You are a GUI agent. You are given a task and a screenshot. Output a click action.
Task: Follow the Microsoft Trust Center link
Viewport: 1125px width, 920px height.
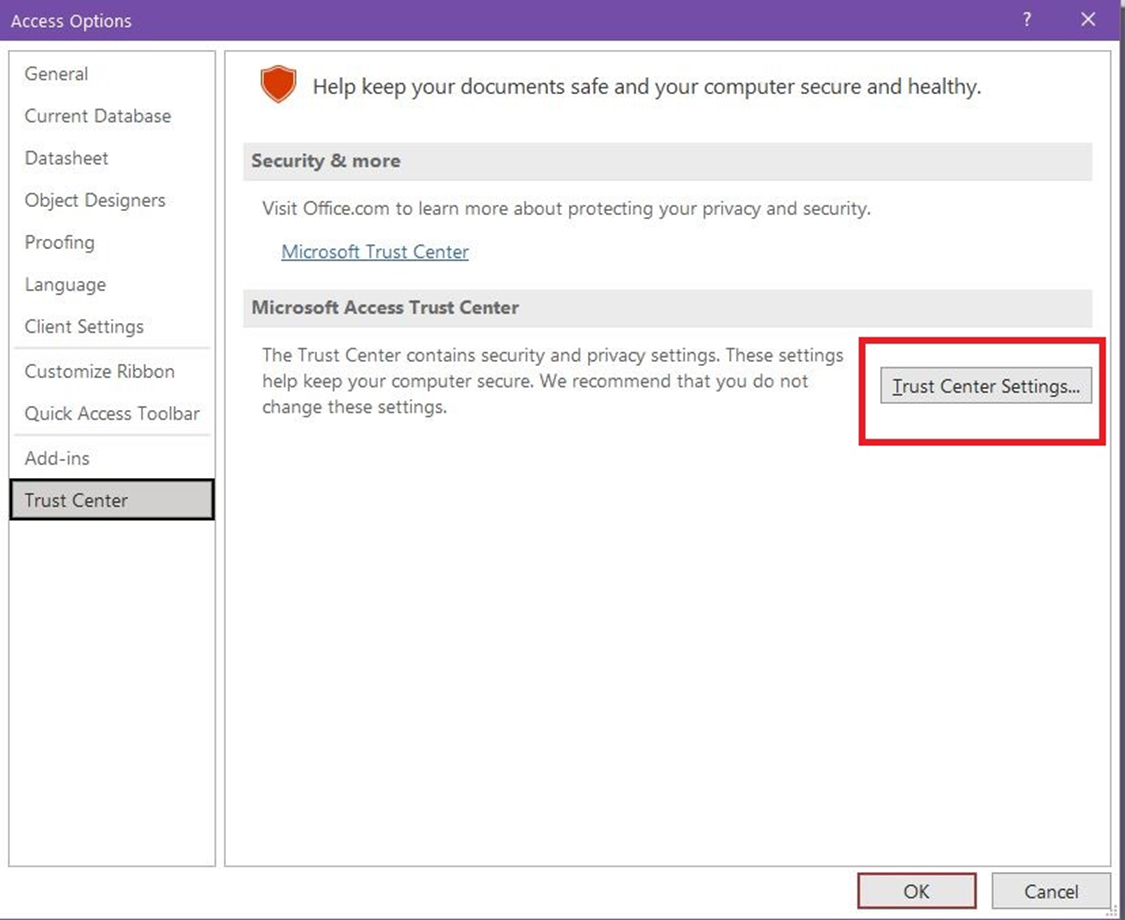[375, 252]
